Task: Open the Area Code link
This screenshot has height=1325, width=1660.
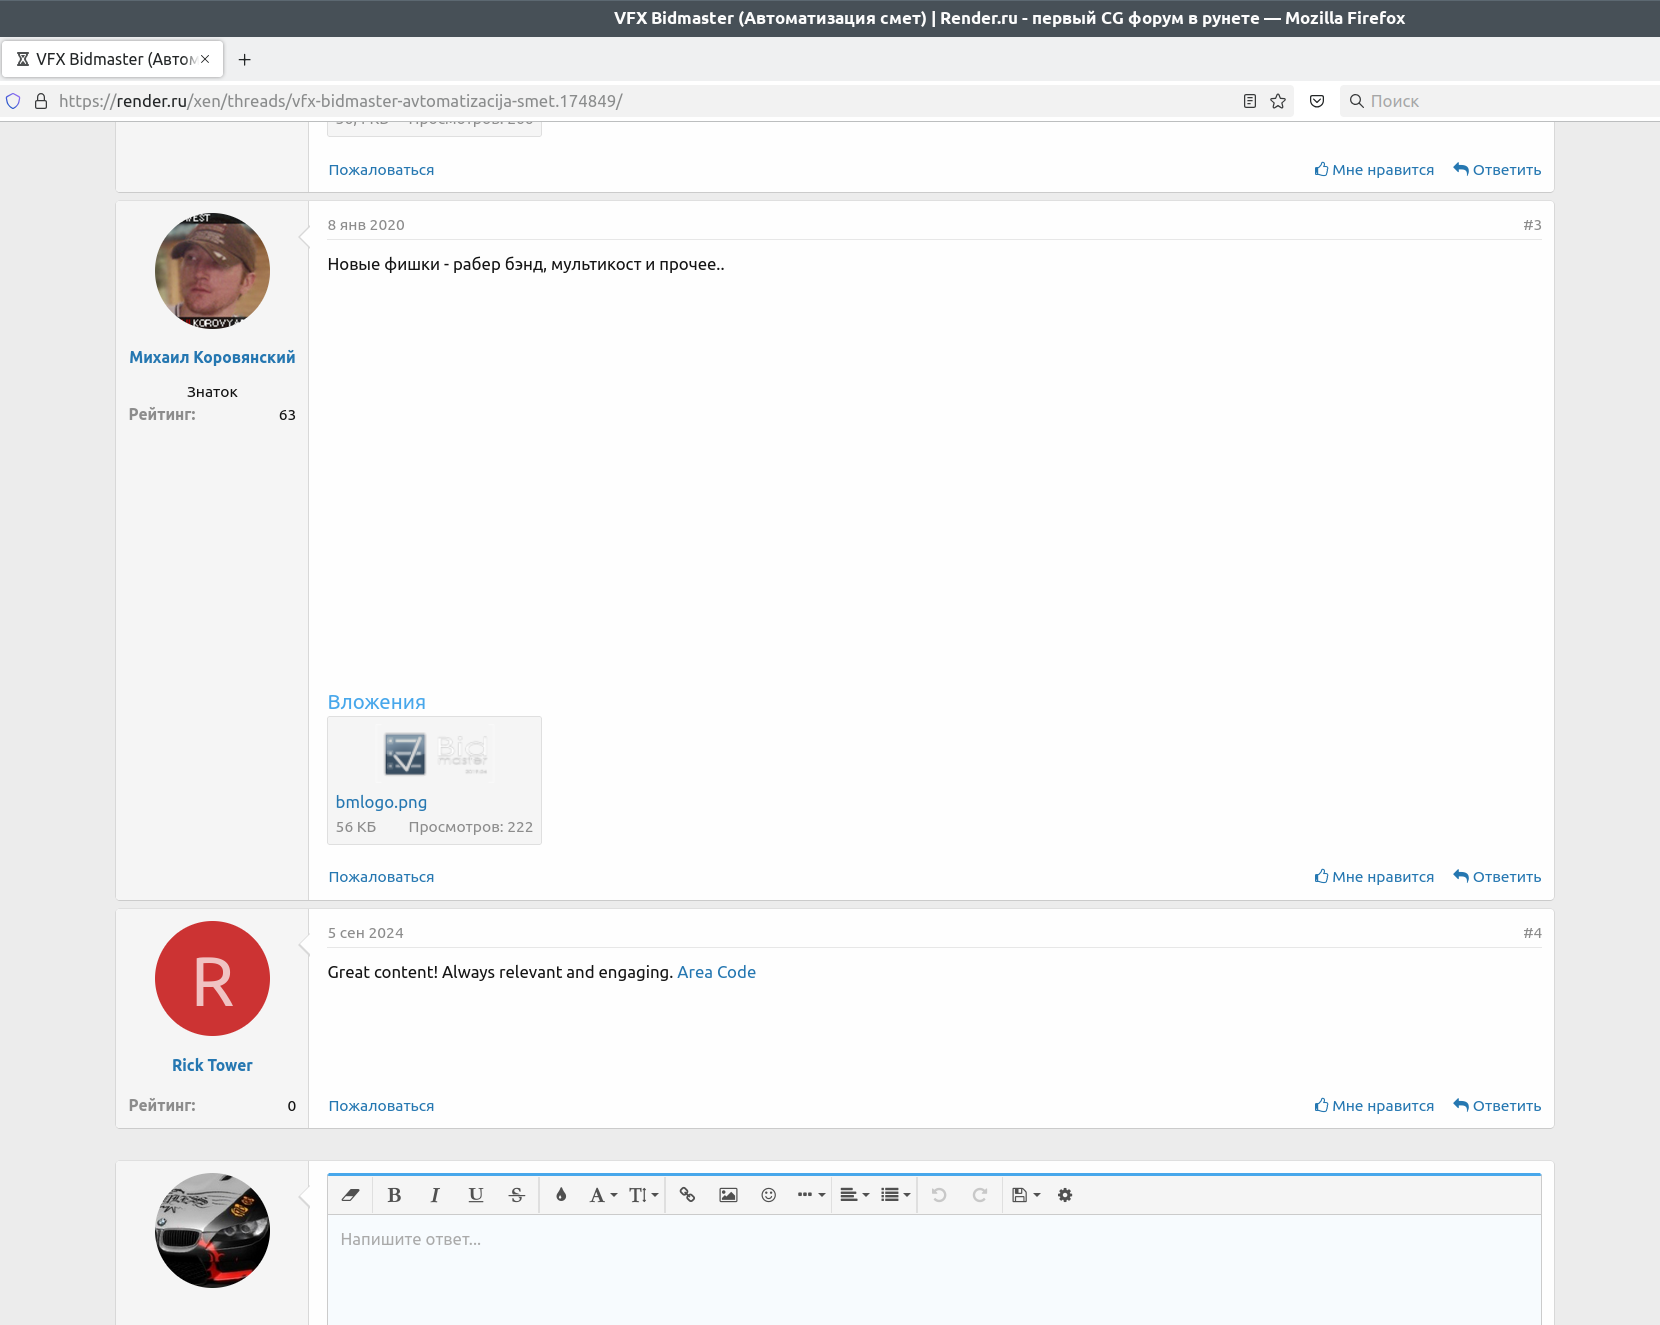Action: point(716,972)
